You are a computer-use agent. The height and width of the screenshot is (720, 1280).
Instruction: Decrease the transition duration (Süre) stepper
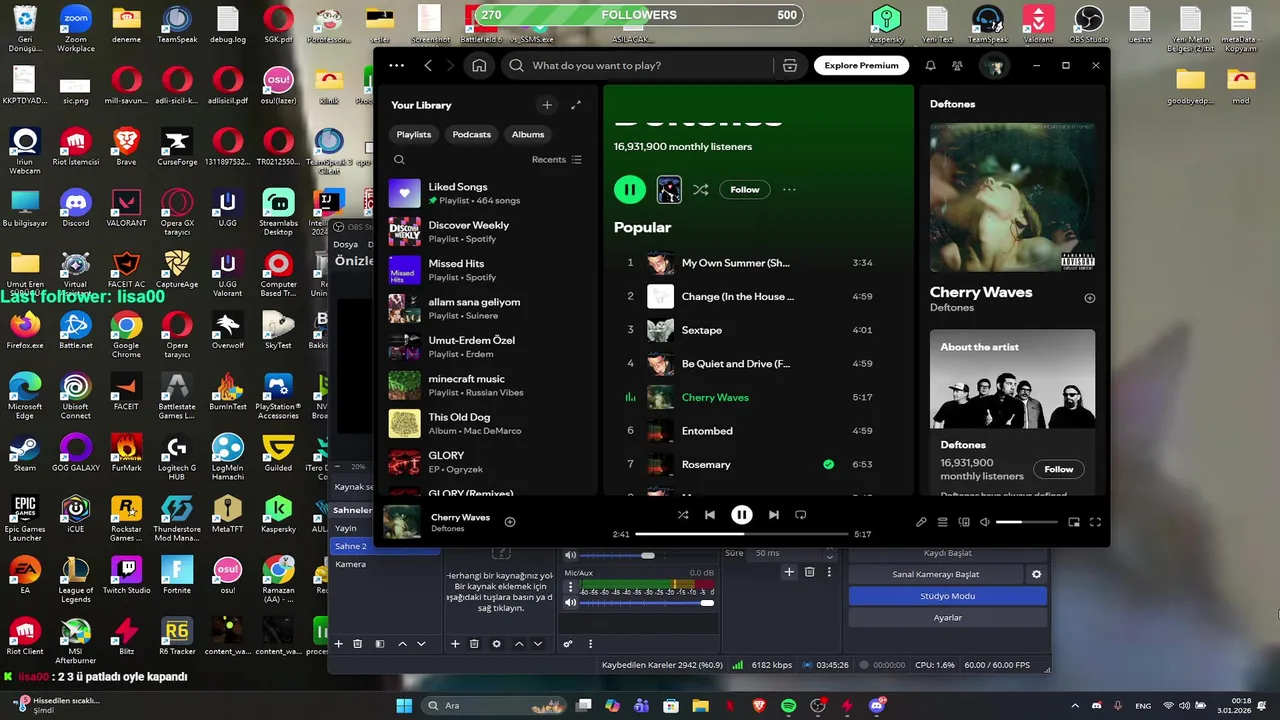click(829, 557)
